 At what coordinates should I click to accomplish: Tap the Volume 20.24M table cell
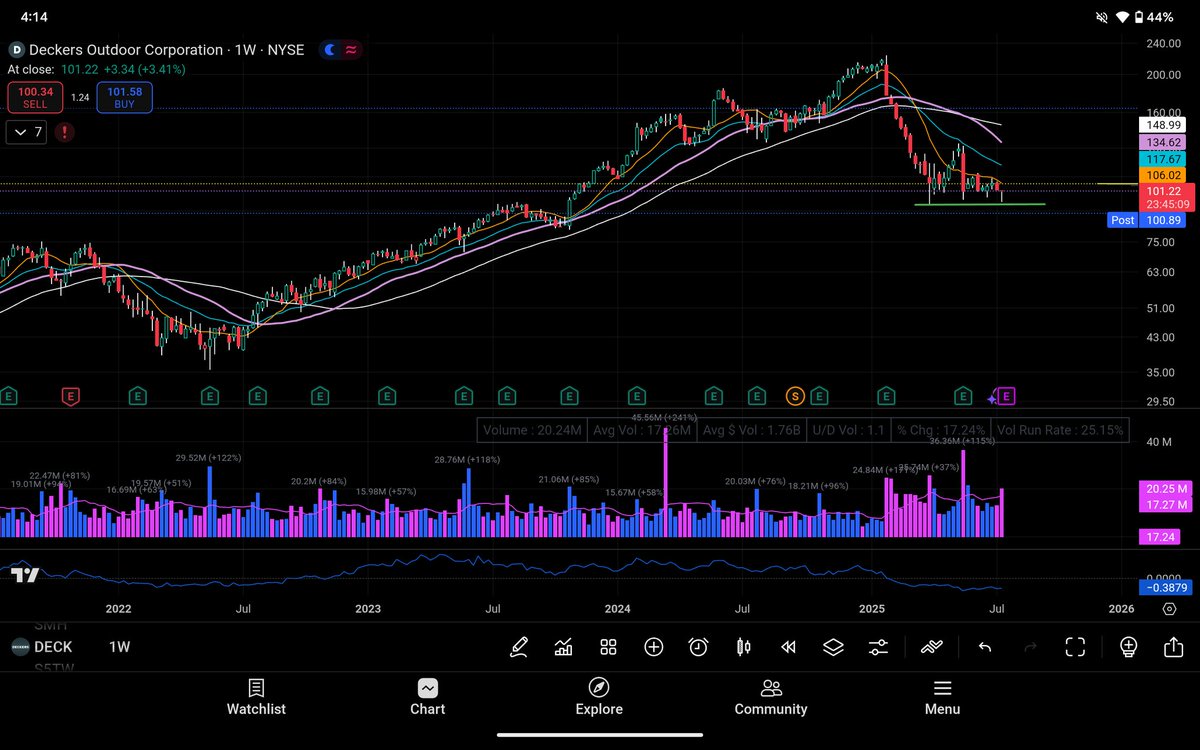[532, 431]
